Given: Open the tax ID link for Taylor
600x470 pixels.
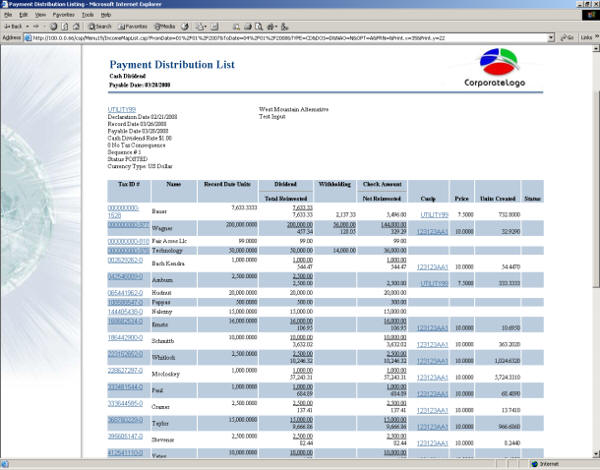Looking at the screenshot, I should [x=125, y=420].
